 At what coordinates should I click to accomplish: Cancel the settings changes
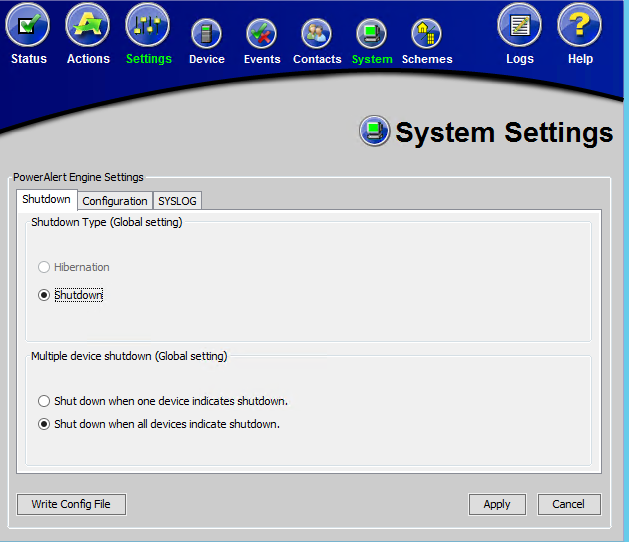point(569,504)
